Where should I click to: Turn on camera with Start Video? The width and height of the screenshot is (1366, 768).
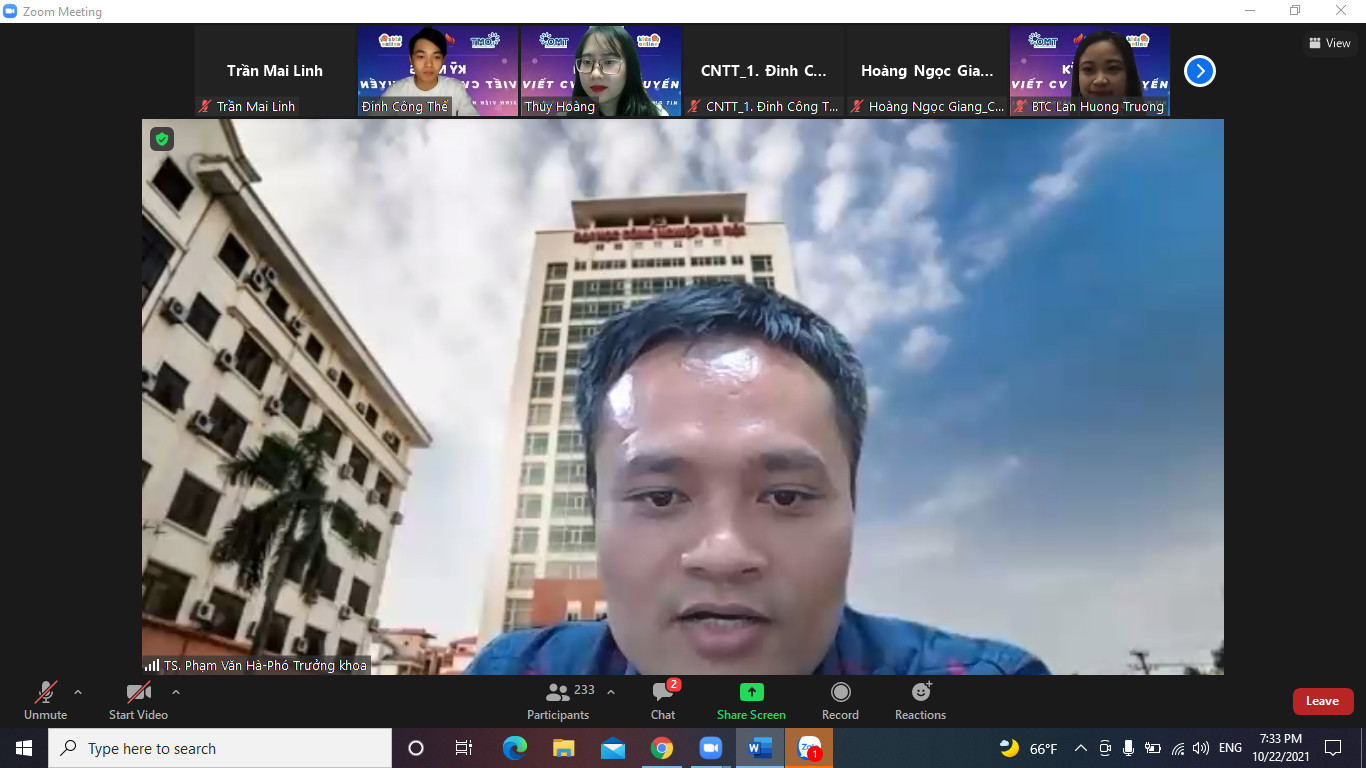(138, 700)
